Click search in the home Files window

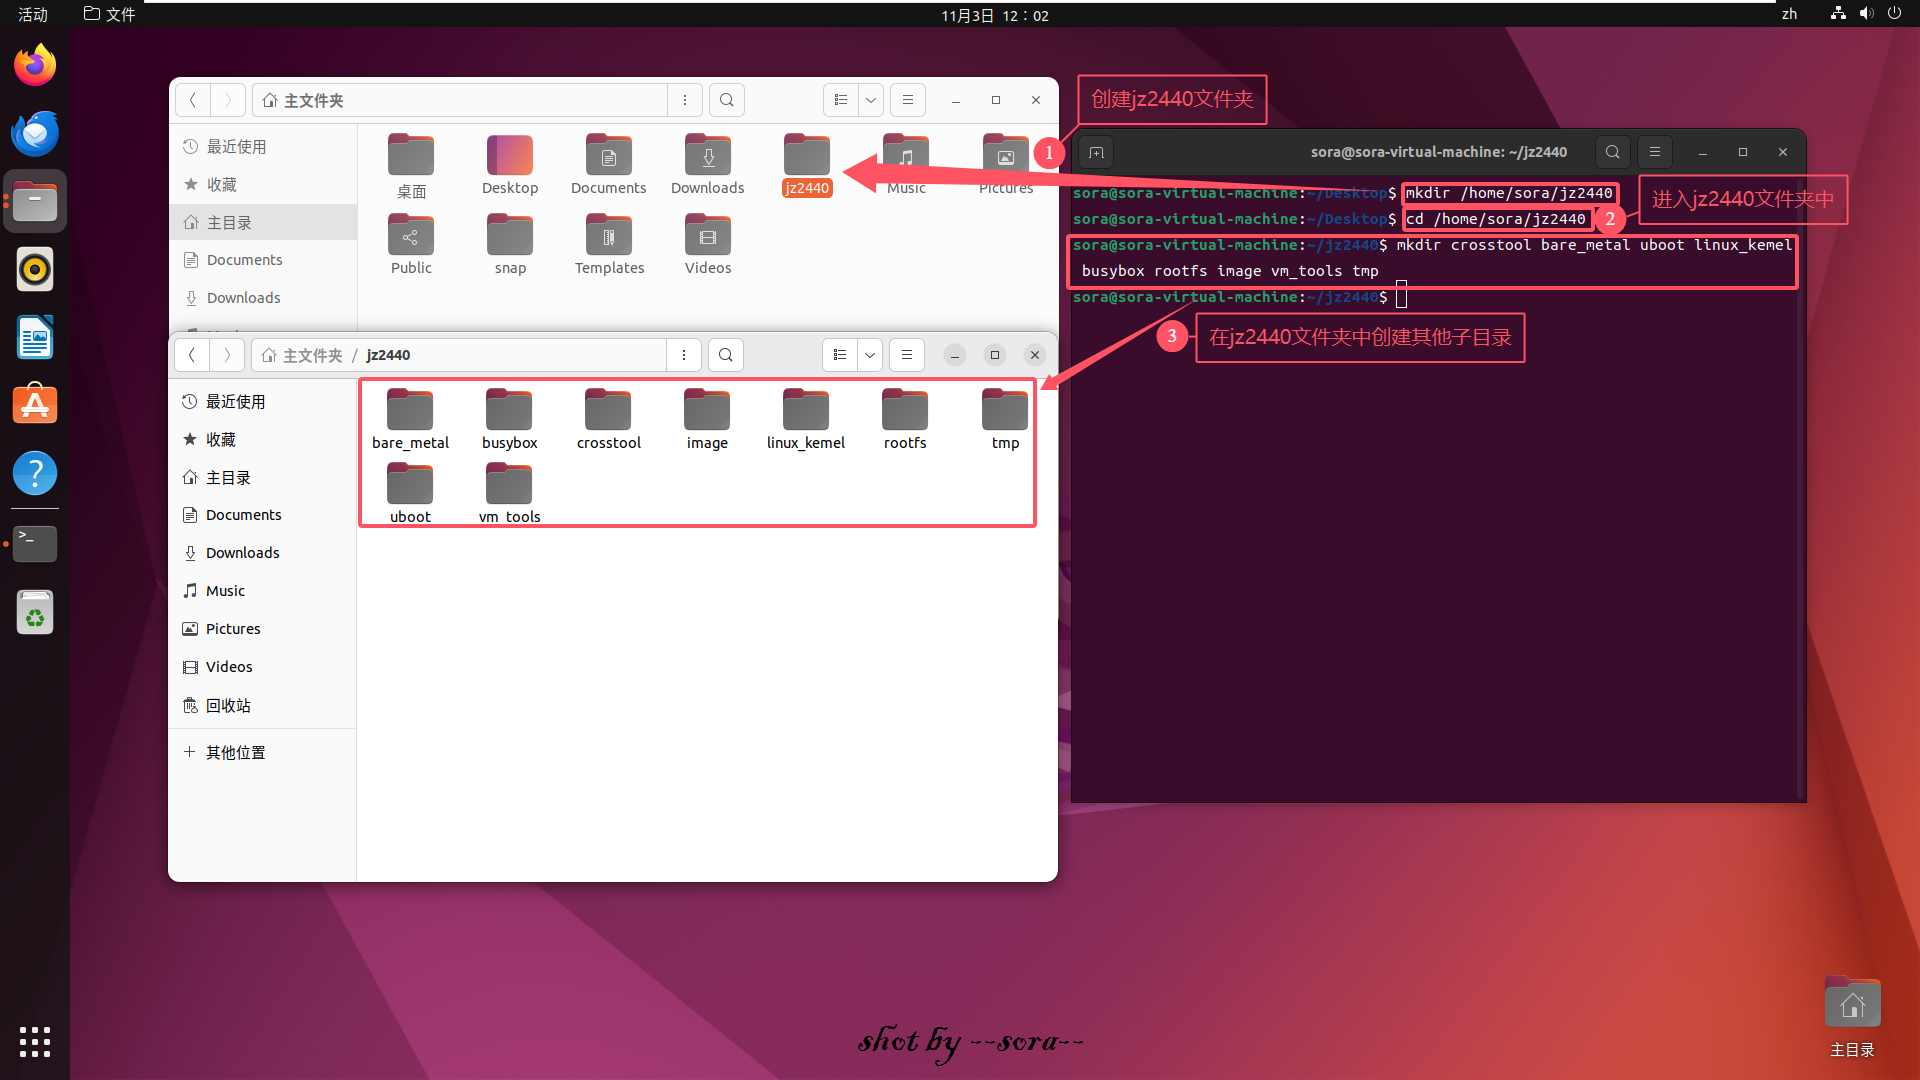pos(727,100)
